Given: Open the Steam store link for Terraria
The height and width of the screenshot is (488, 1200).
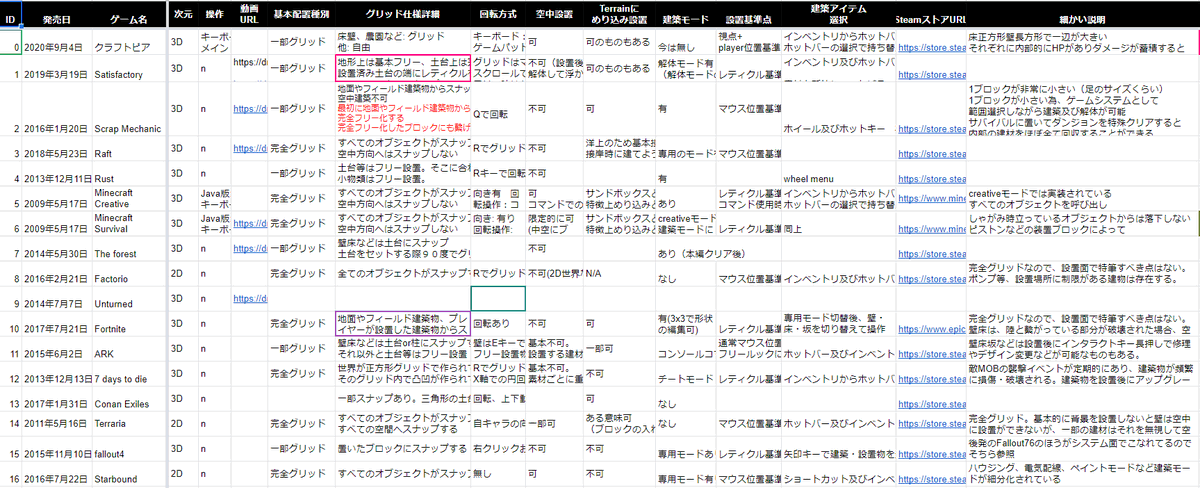Looking at the screenshot, I should pyautogui.click(x=931, y=425).
